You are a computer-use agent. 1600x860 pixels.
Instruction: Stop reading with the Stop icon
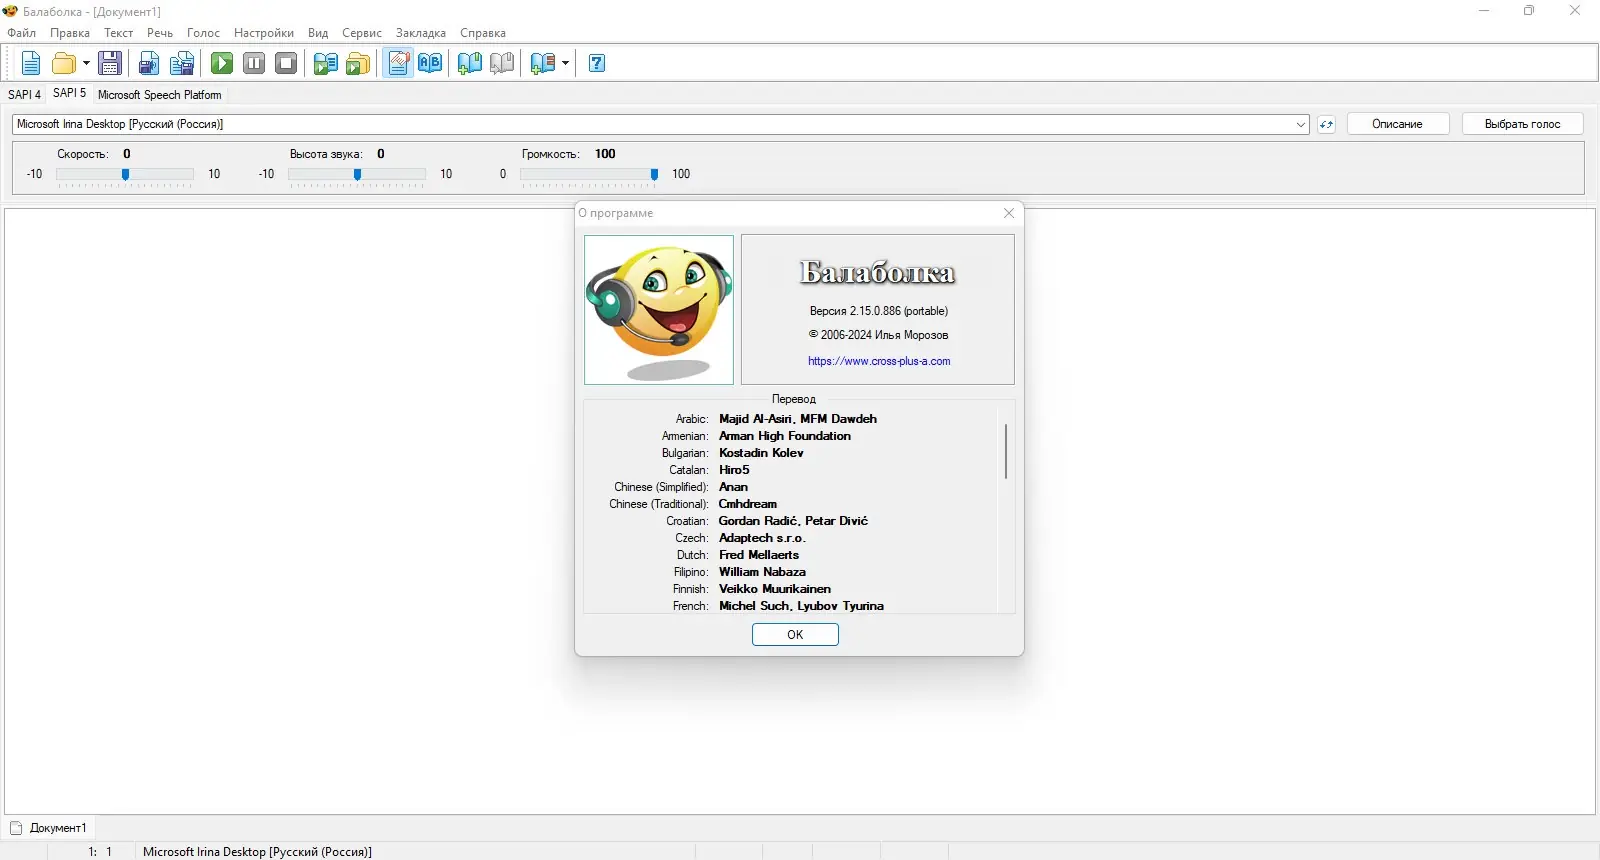(286, 63)
